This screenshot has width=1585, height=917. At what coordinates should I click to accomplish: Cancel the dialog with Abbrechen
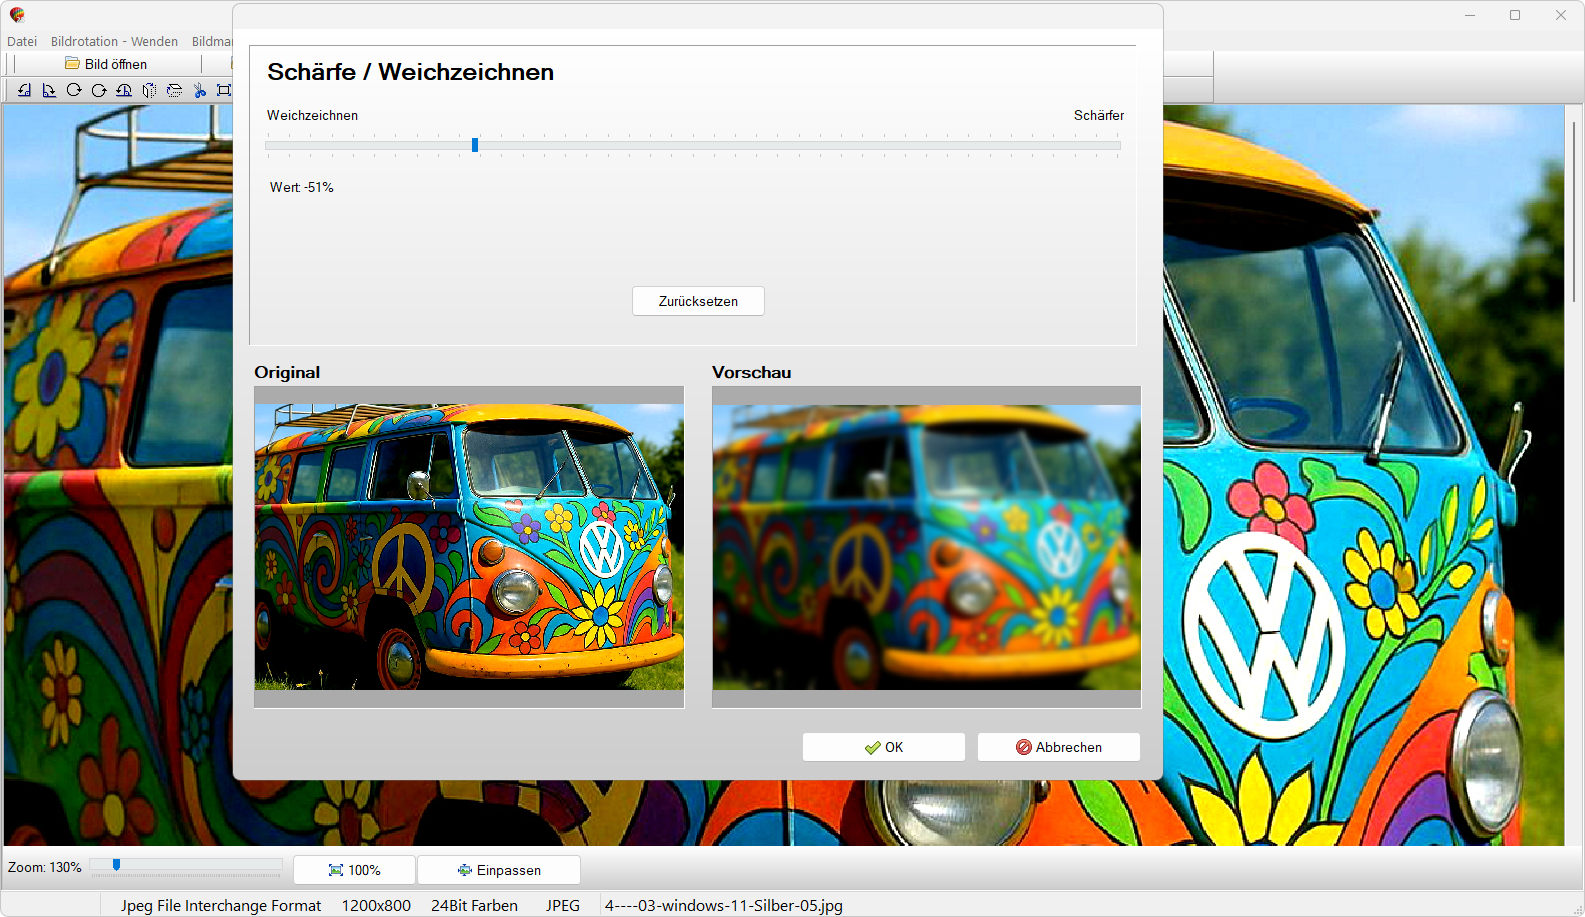[1058, 747]
